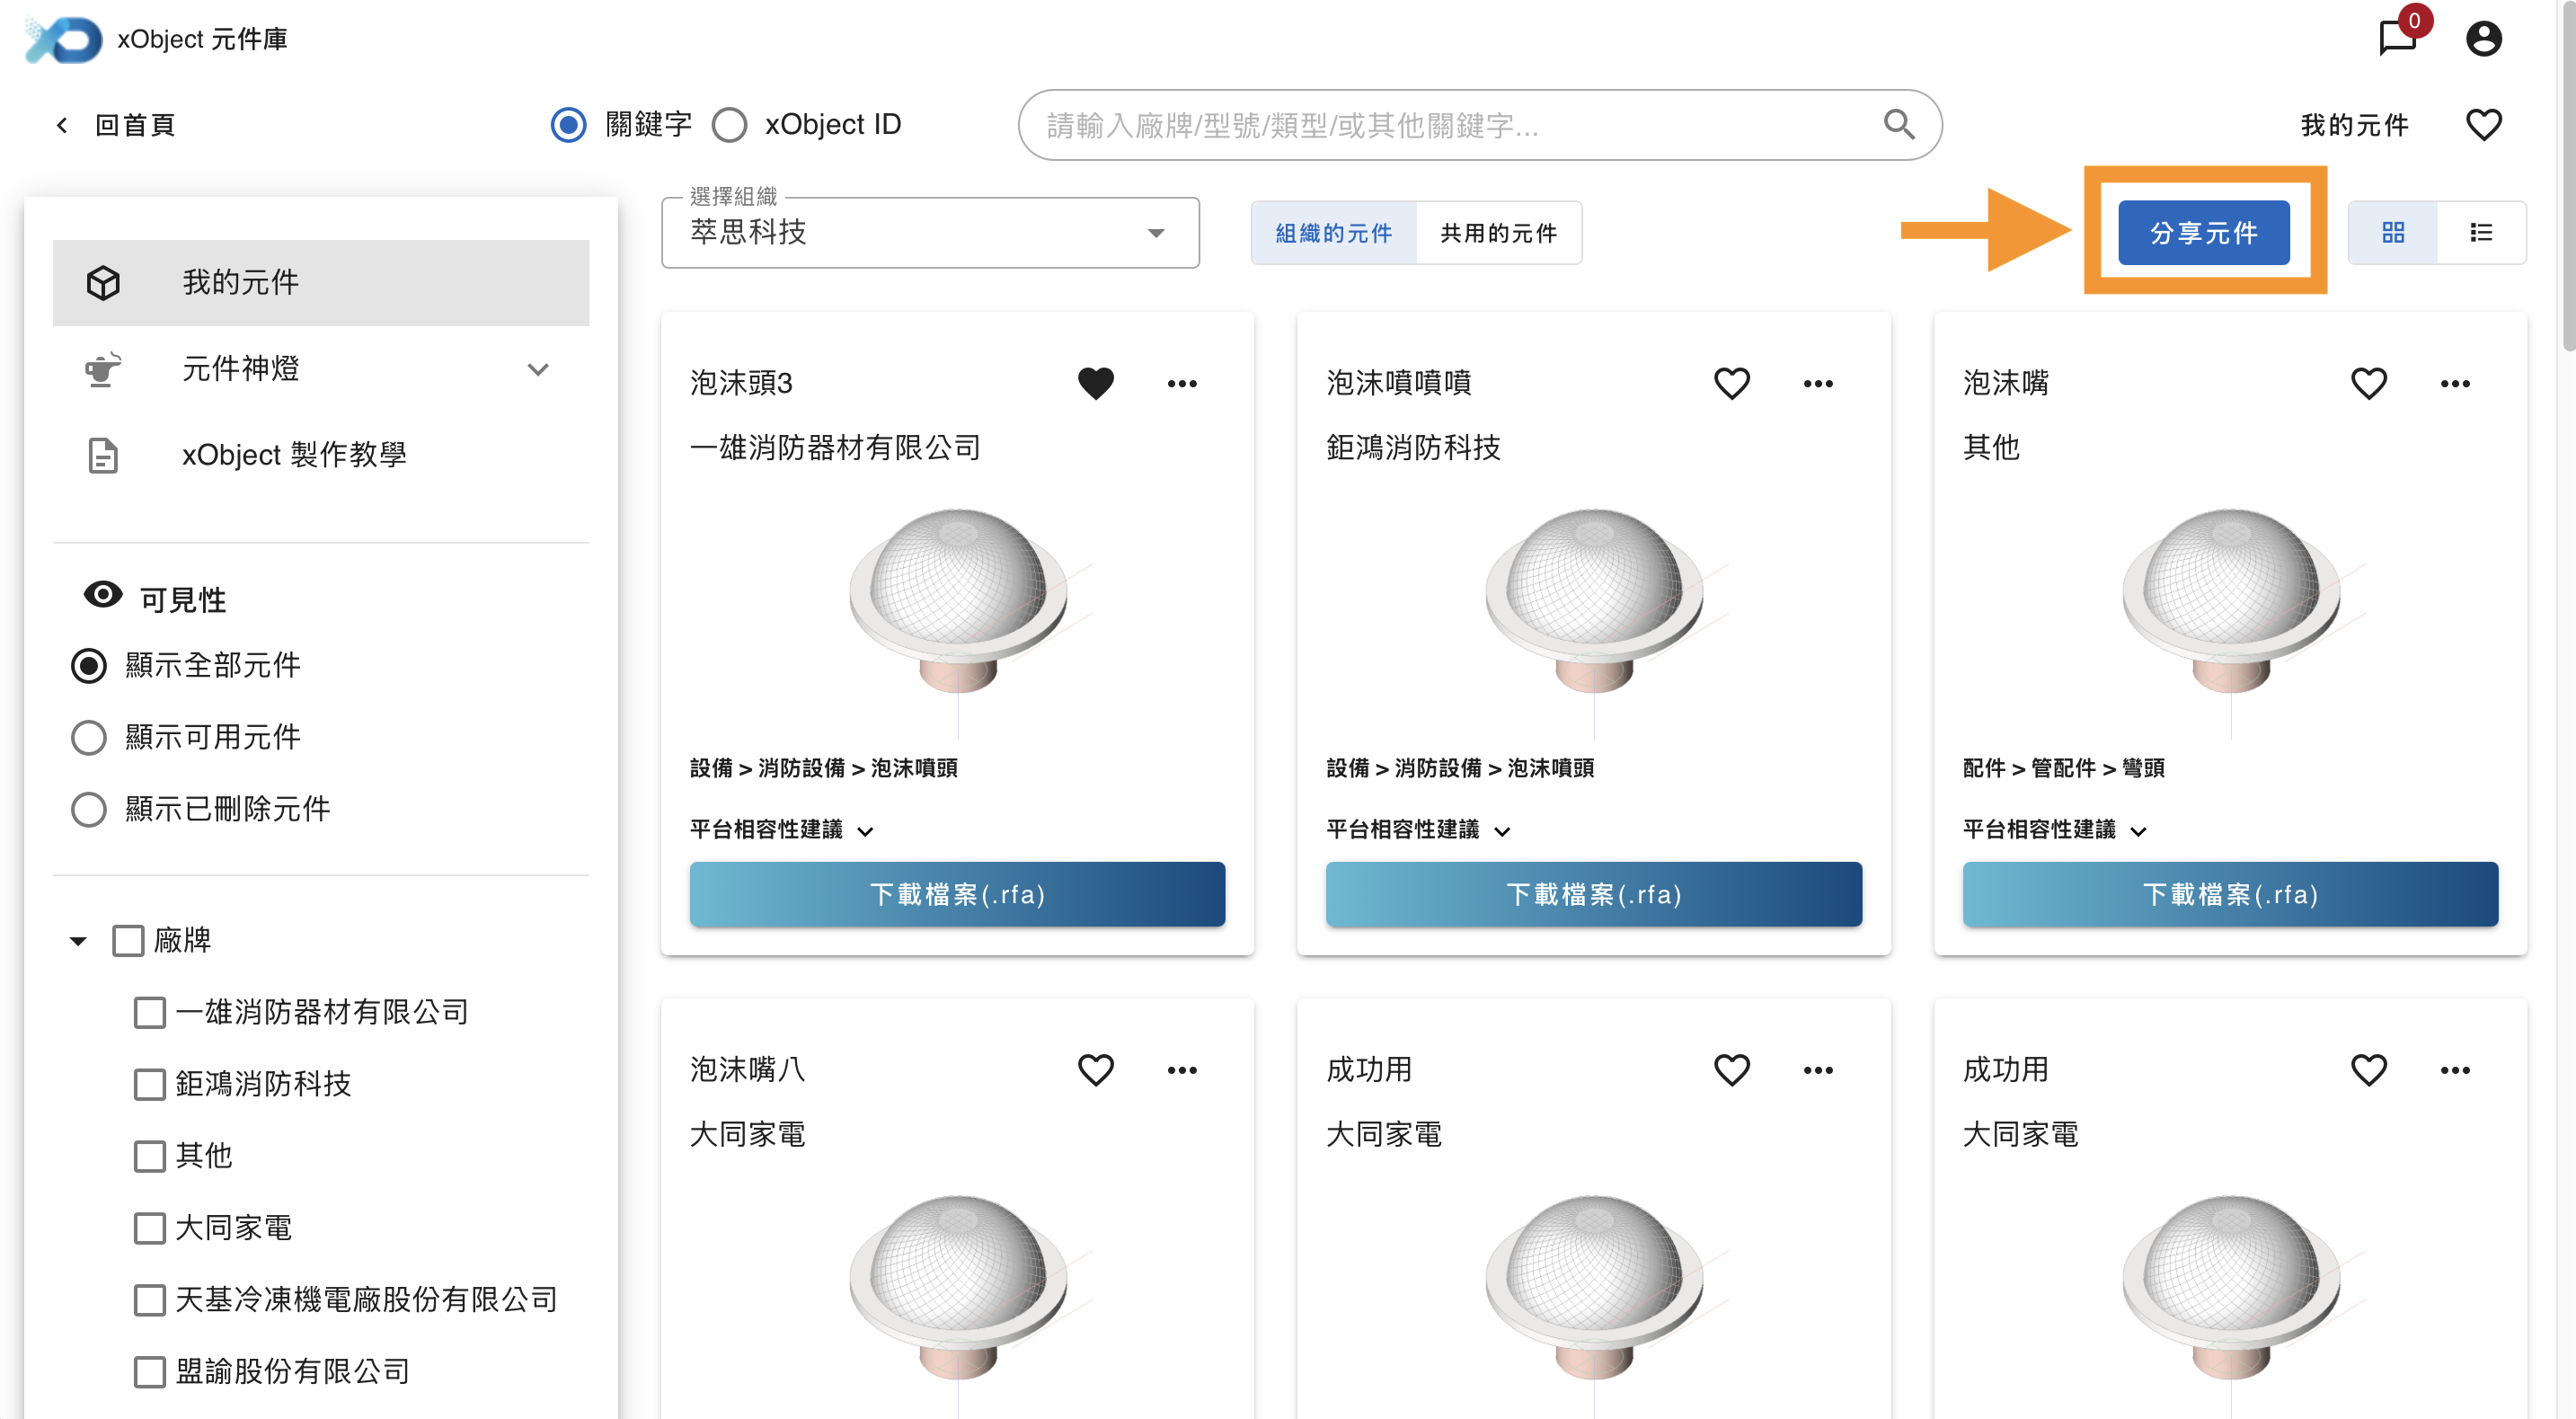Unfavorite the 泡沫頭3 component heart
Screen dimensions: 2576x1419
tap(1095, 383)
